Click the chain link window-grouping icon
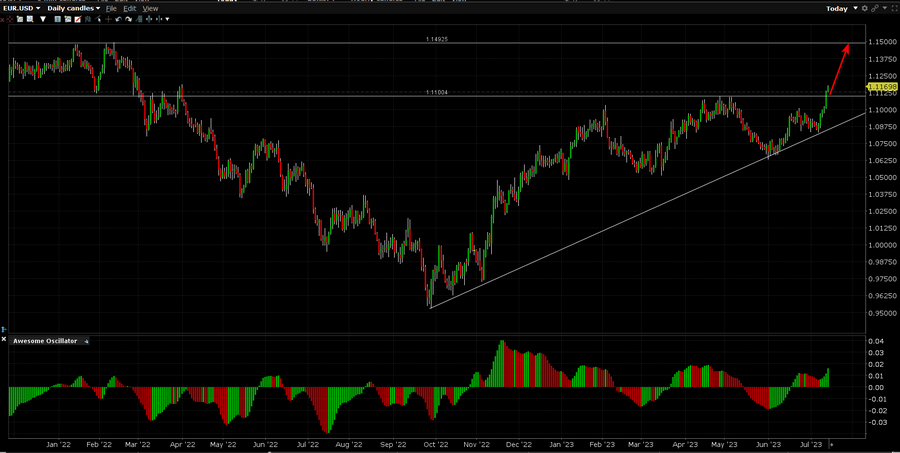This screenshot has width=900, height=453. 875,8
